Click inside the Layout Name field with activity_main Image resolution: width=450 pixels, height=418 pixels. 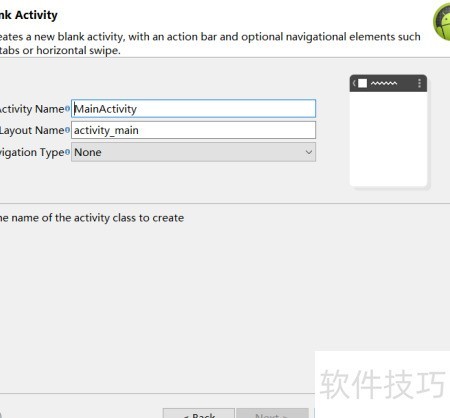[193, 130]
